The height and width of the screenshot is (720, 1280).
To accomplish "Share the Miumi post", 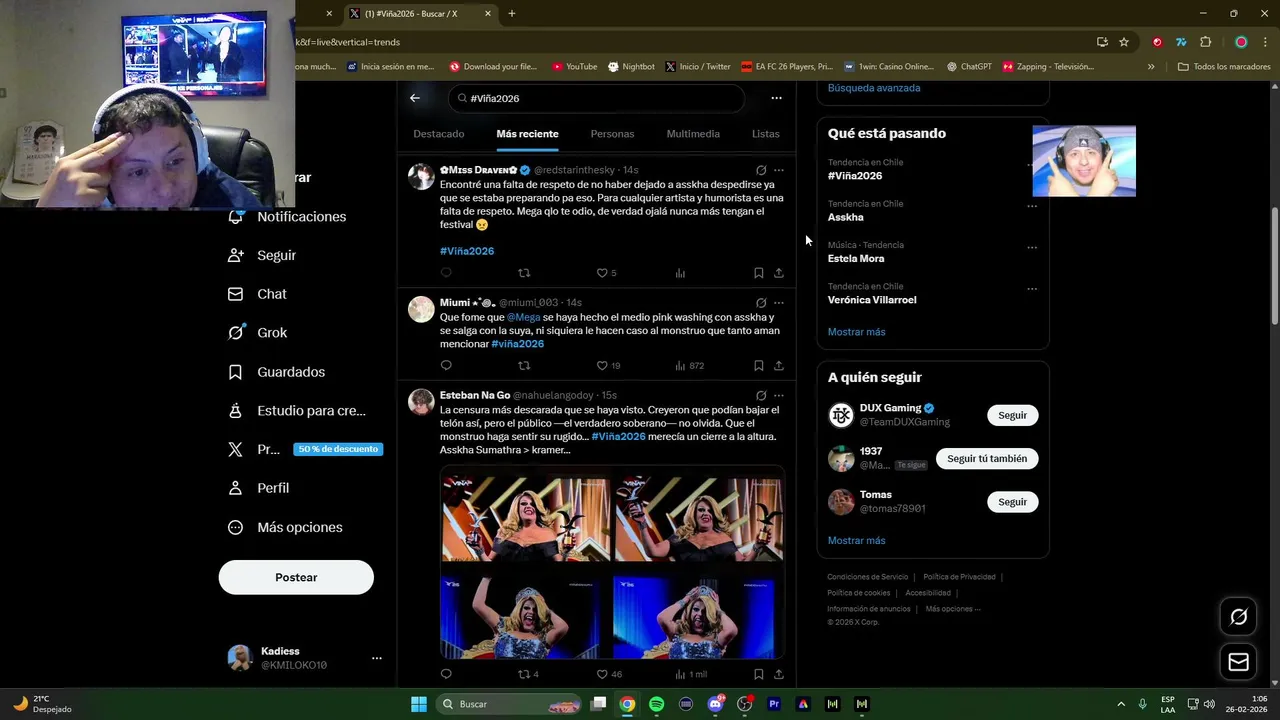I will 779,365.
